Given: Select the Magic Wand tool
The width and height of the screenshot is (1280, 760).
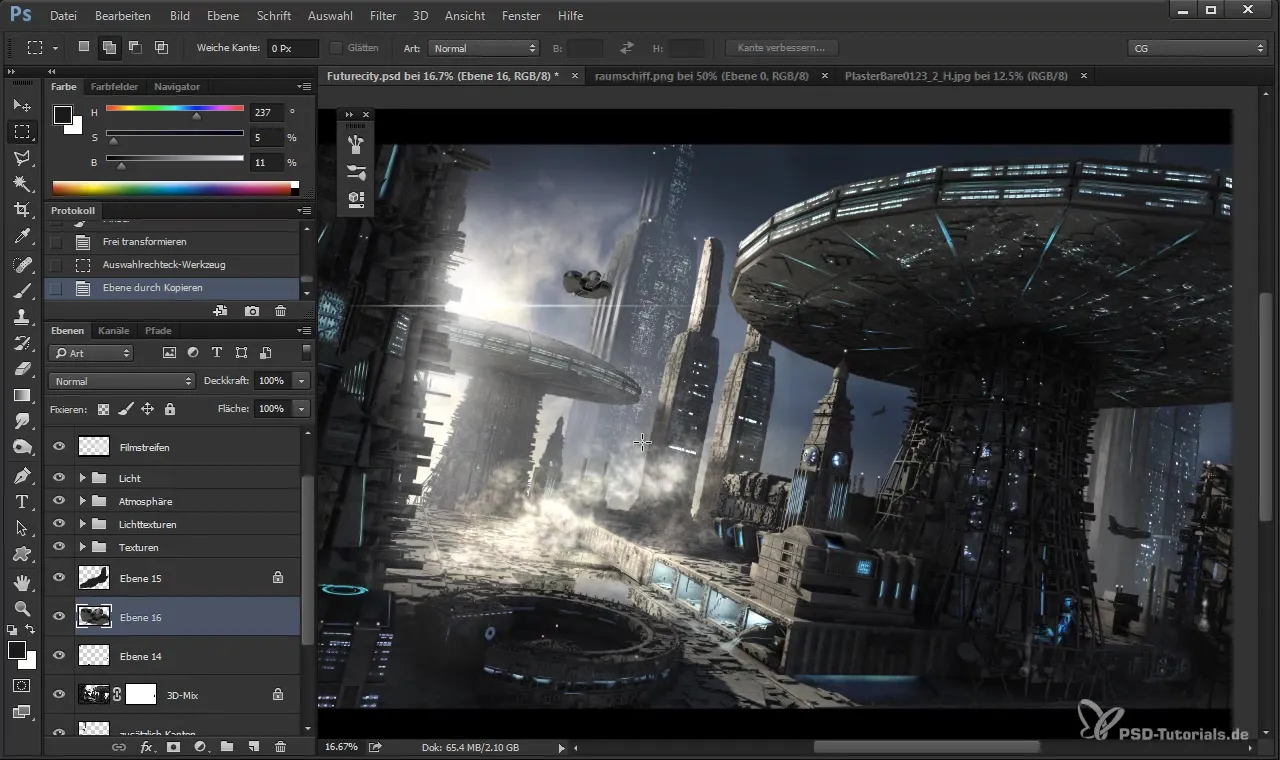Looking at the screenshot, I should pos(22,184).
